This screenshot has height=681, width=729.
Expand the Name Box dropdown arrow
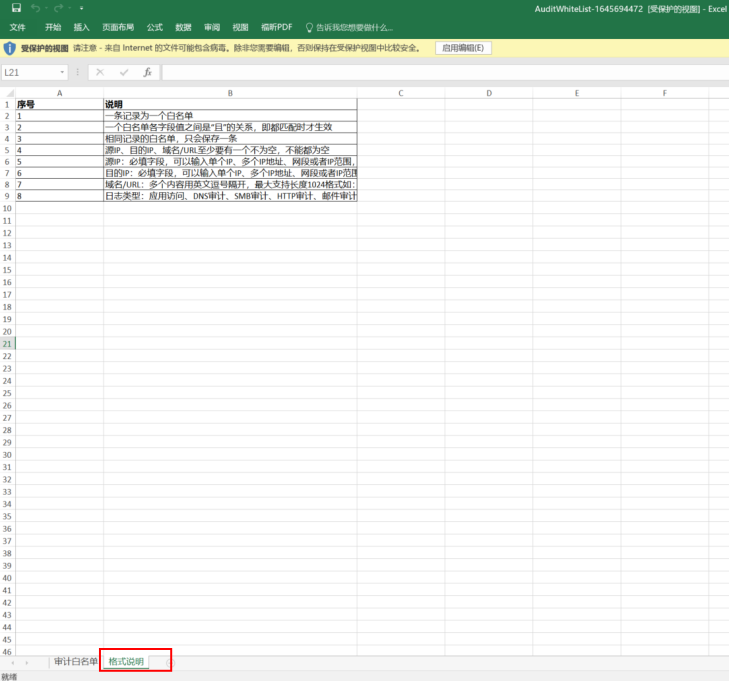click(x=62, y=72)
